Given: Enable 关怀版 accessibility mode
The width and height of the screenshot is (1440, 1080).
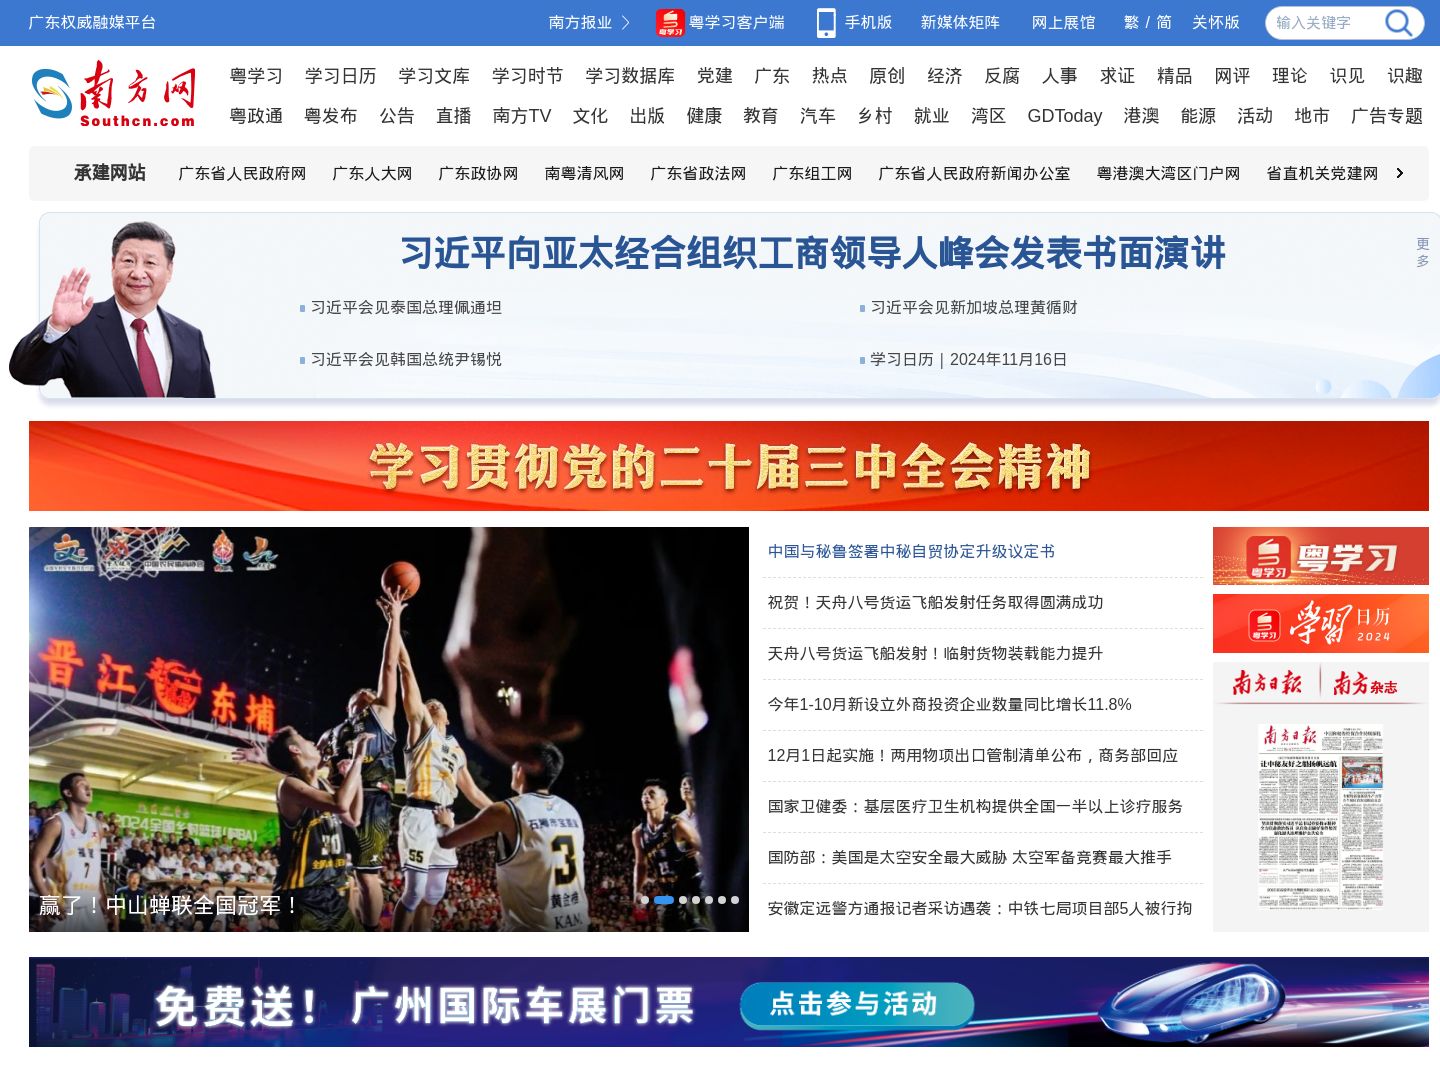Looking at the screenshot, I should 1215,22.
